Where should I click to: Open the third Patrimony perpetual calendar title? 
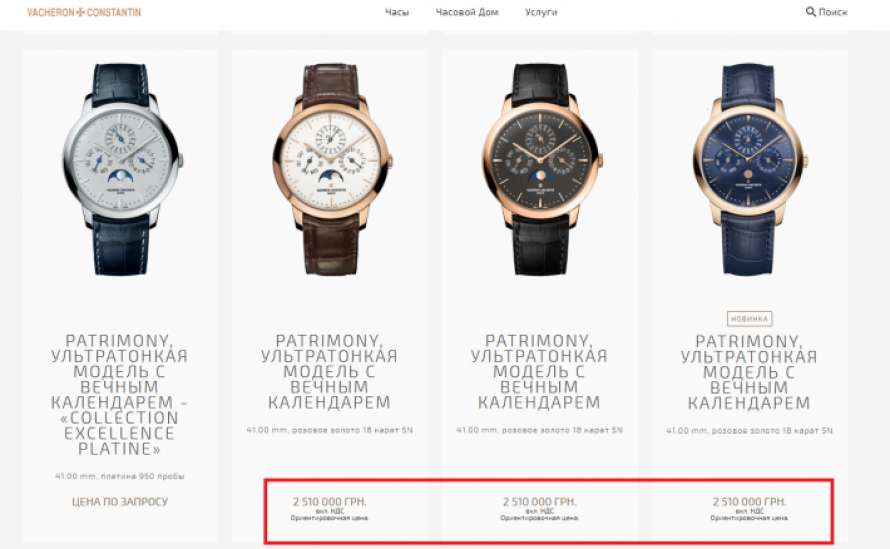(x=539, y=371)
